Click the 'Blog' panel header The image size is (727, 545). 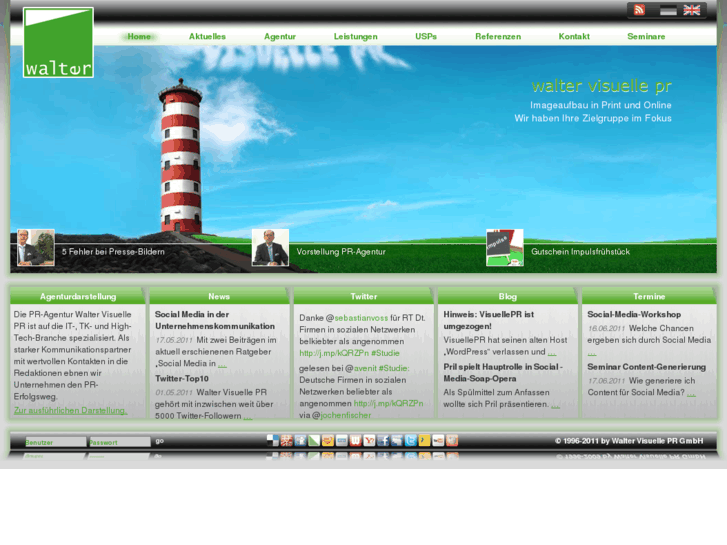point(508,296)
